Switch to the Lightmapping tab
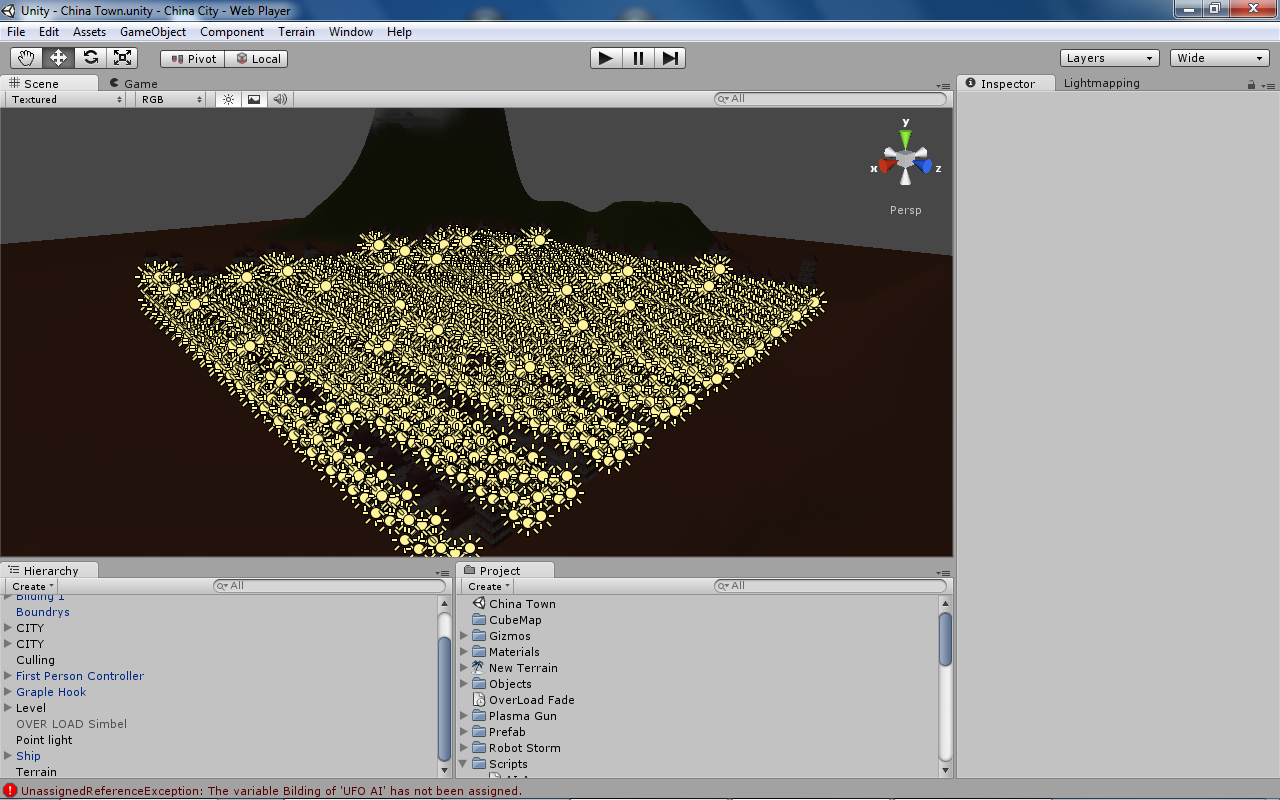1280x800 pixels. (x=1101, y=83)
